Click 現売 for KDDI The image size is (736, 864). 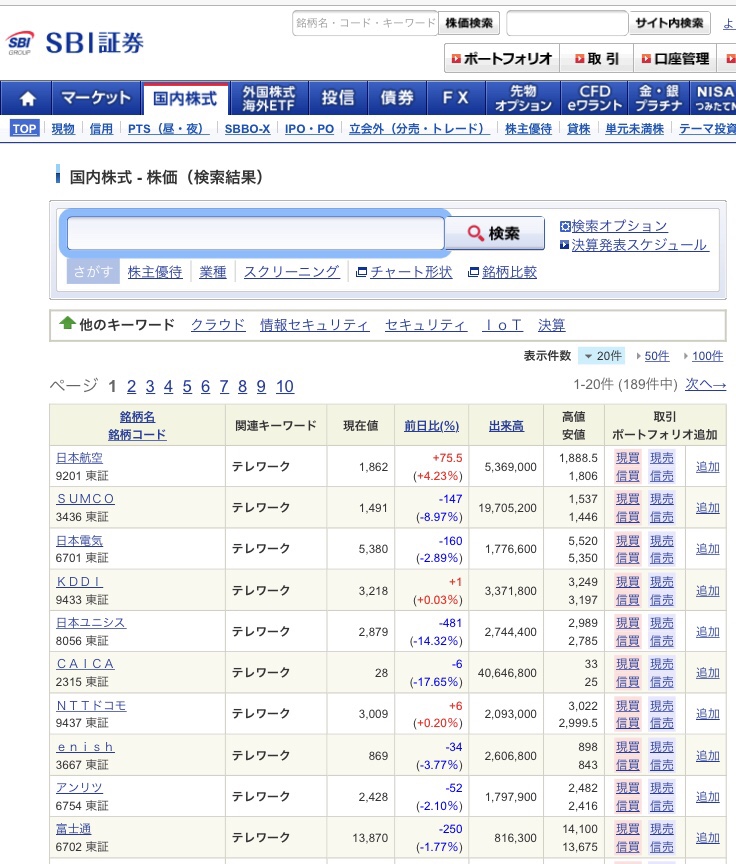tap(662, 582)
